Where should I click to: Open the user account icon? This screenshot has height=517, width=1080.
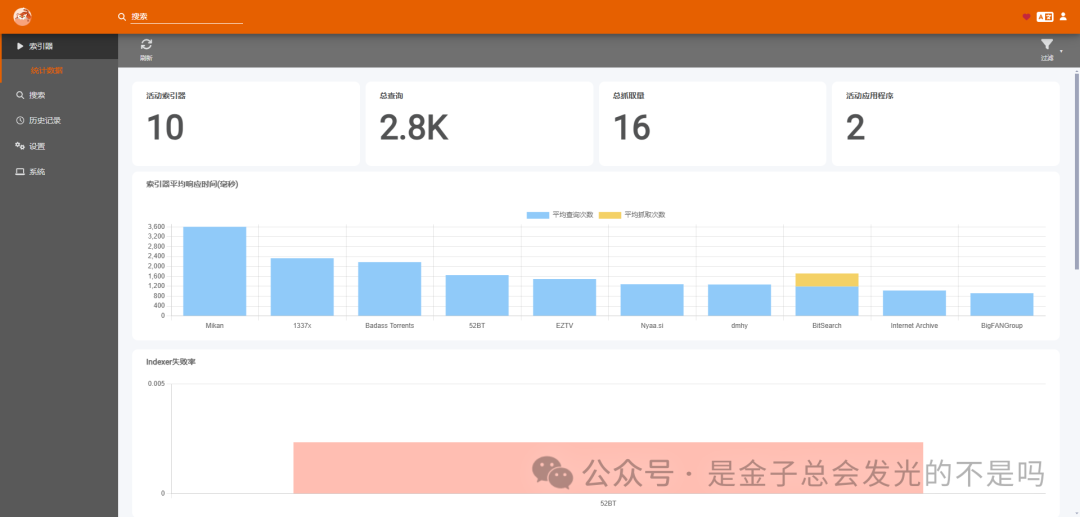pos(1063,17)
